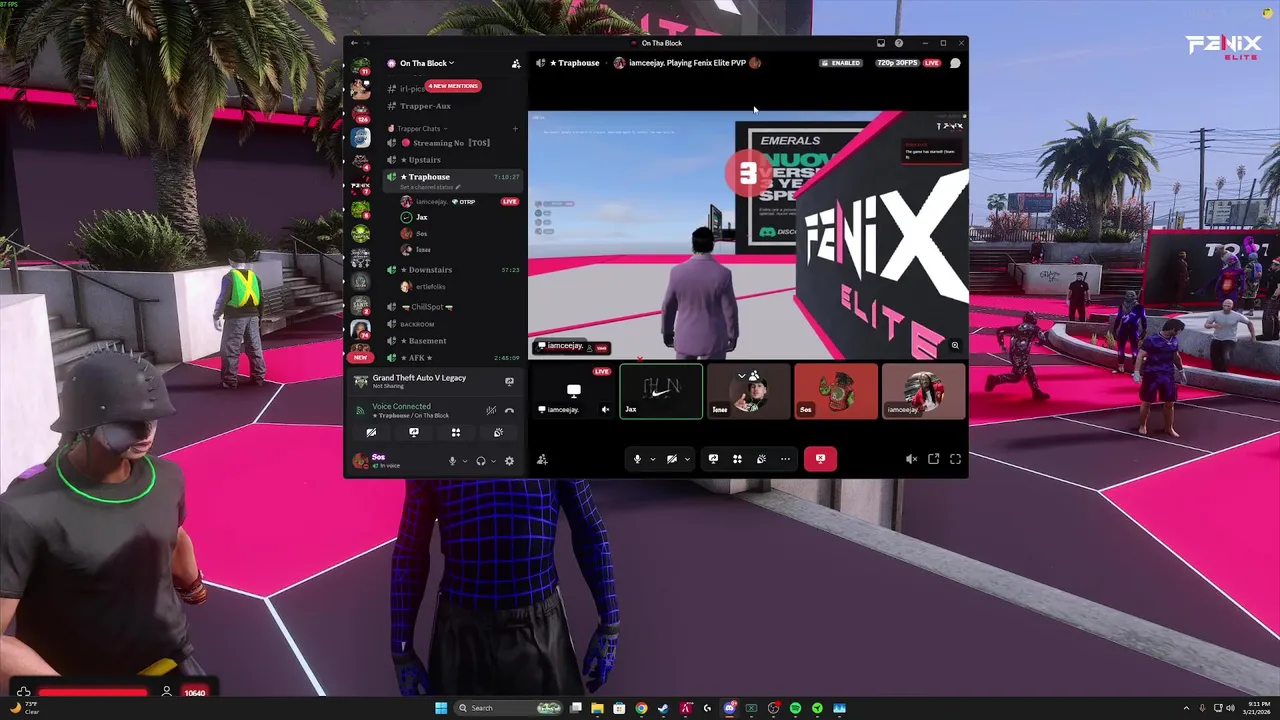Show chat via the speech bubble icon
The width and height of the screenshot is (1280, 720).
955,63
